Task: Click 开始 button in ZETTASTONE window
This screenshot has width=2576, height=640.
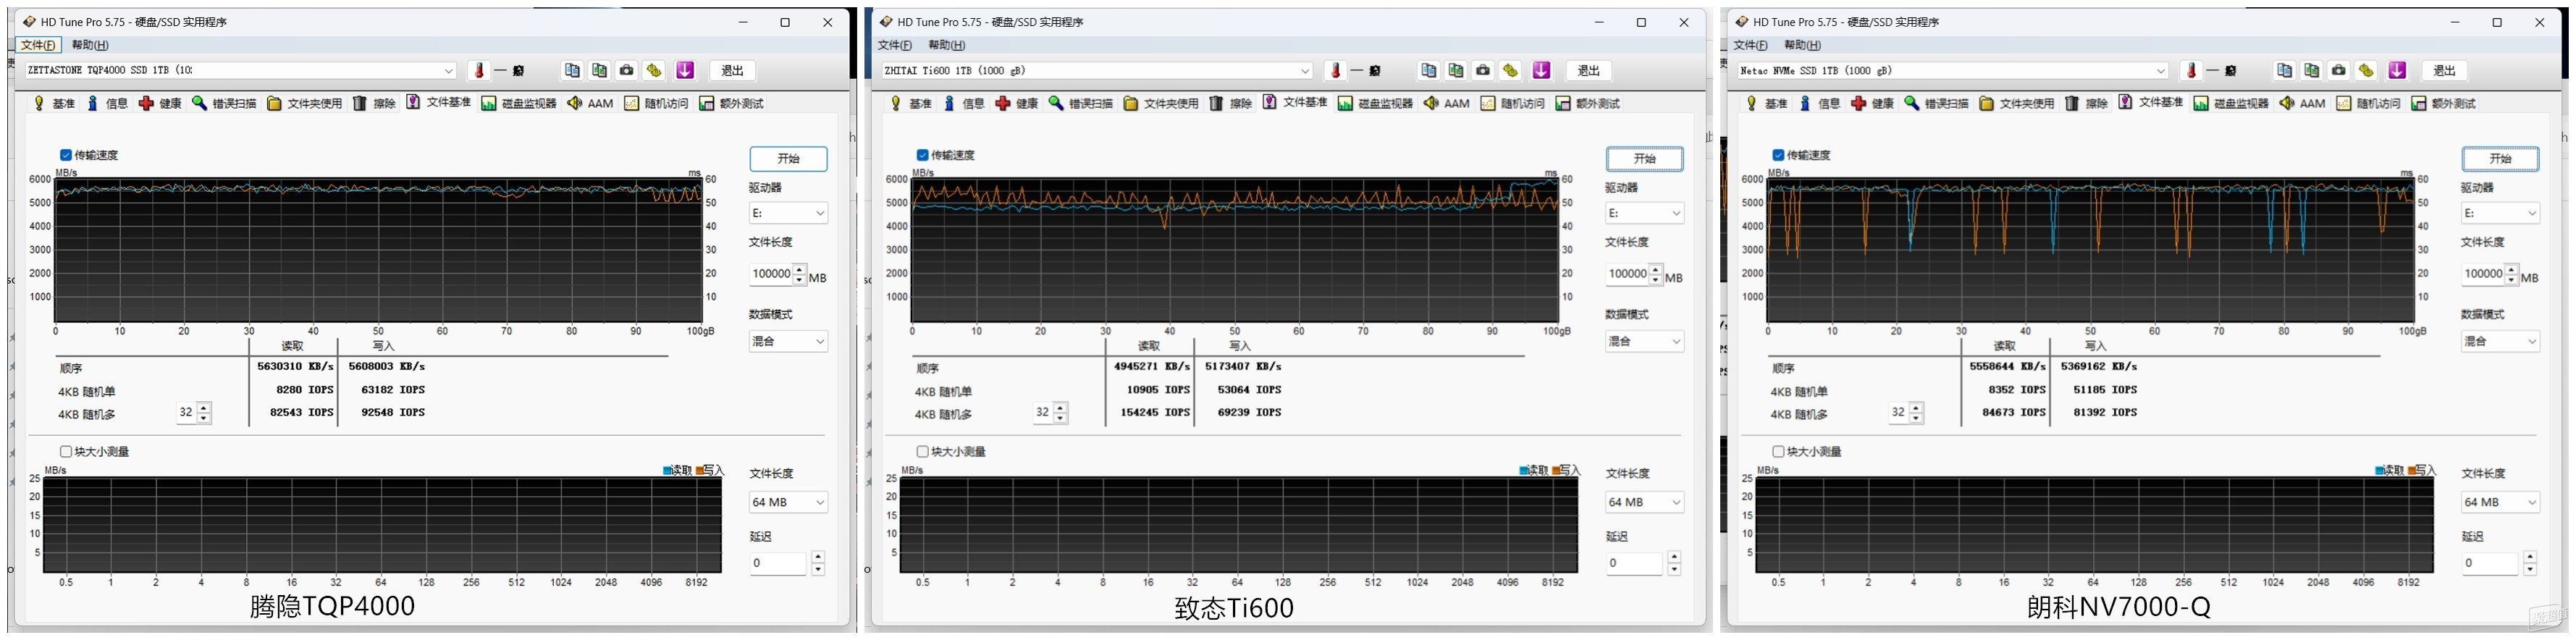Action: coord(788,159)
